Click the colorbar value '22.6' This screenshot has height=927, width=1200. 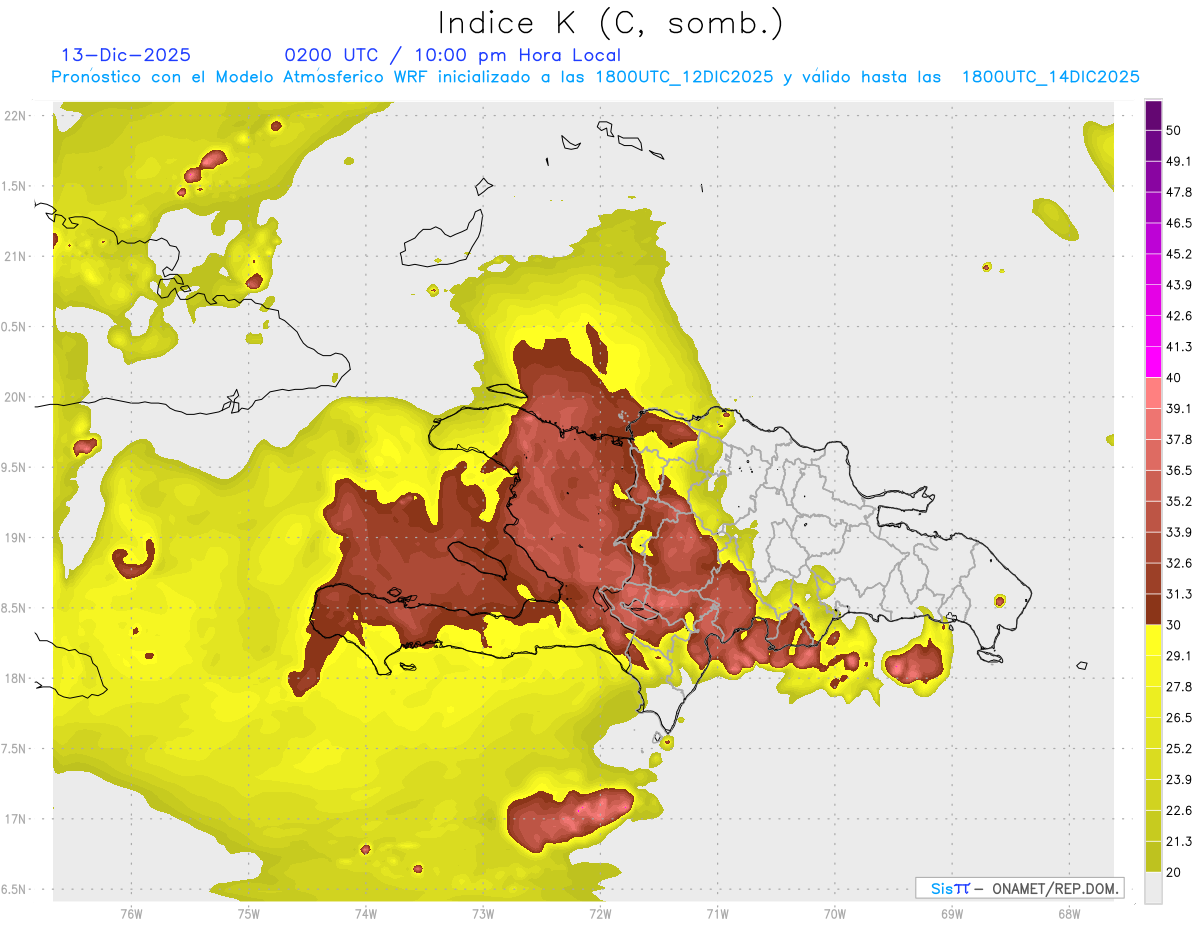(x=1179, y=811)
